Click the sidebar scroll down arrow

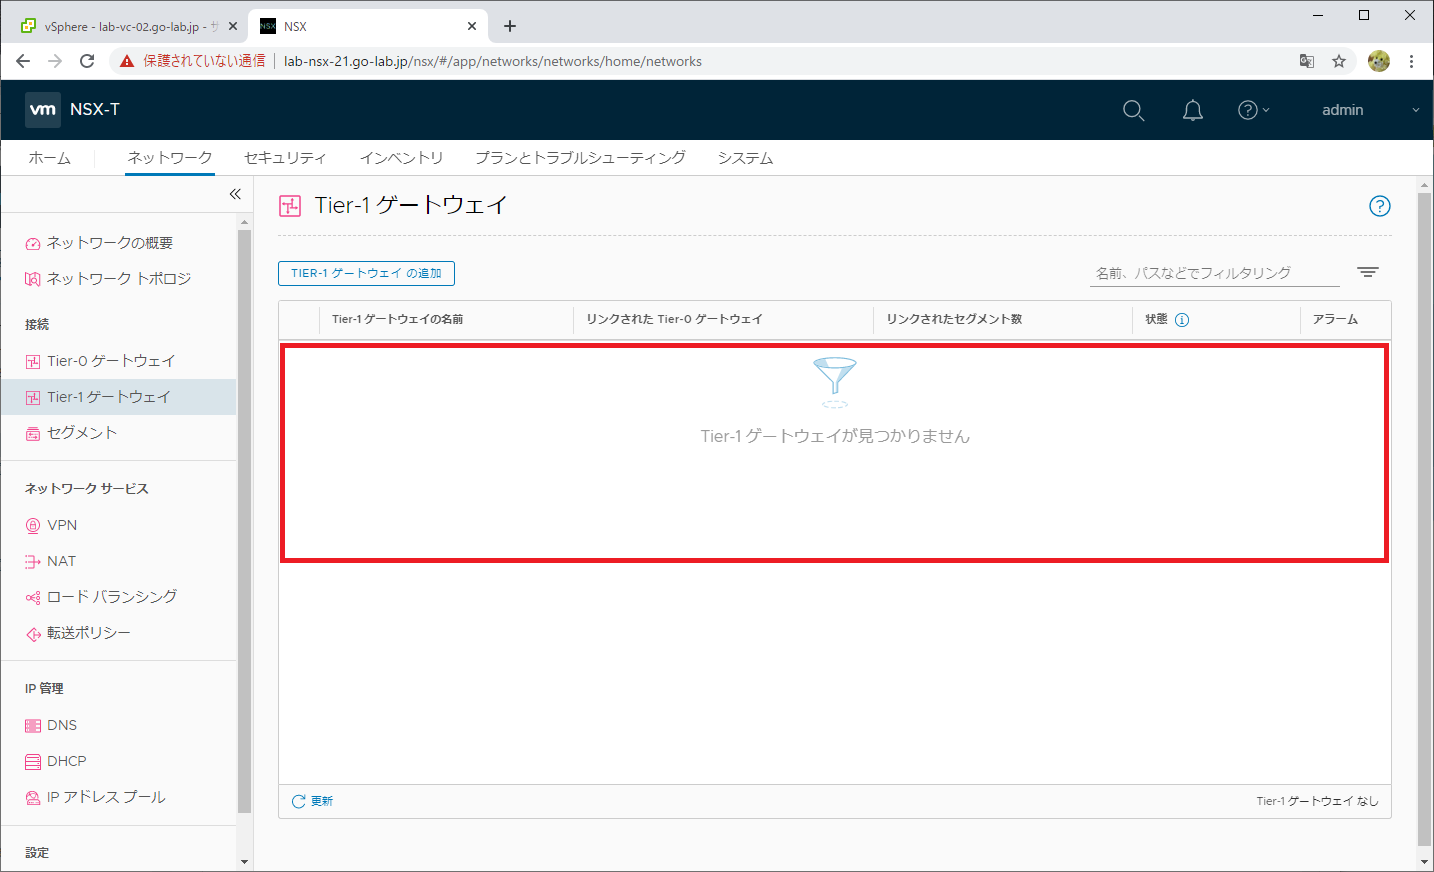click(244, 861)
